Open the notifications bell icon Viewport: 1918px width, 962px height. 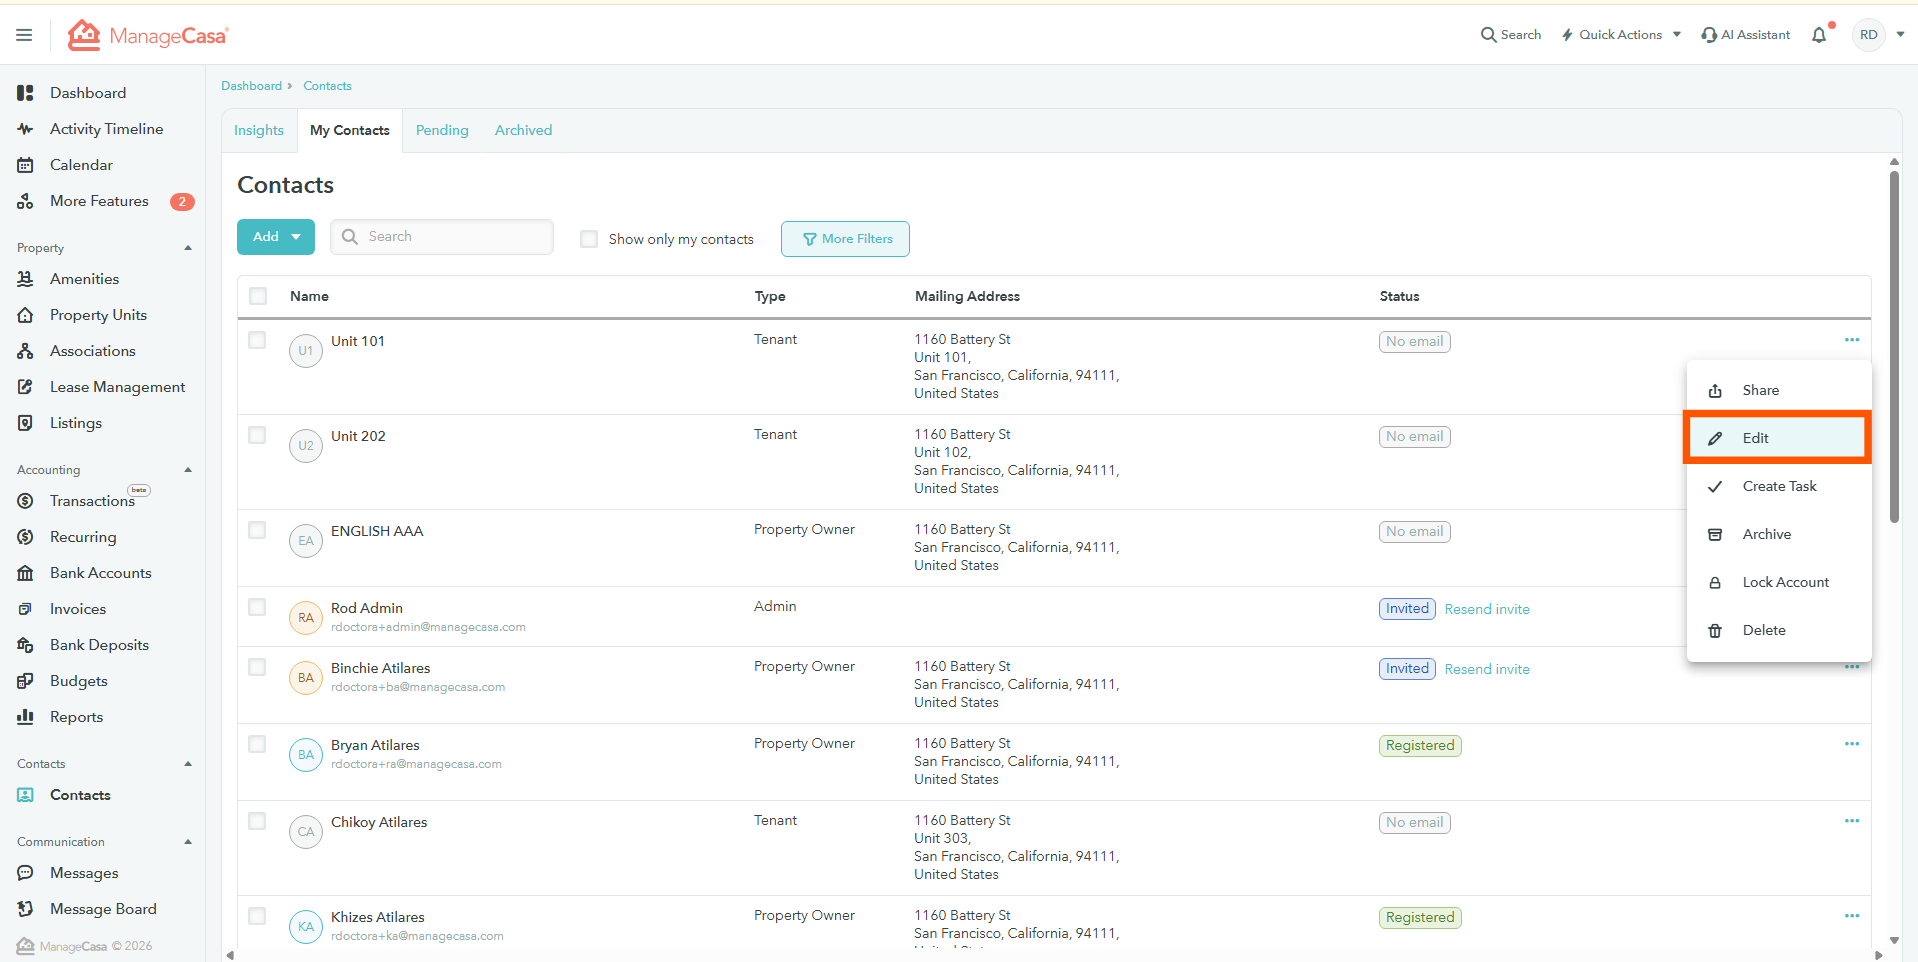[1819, 35]
